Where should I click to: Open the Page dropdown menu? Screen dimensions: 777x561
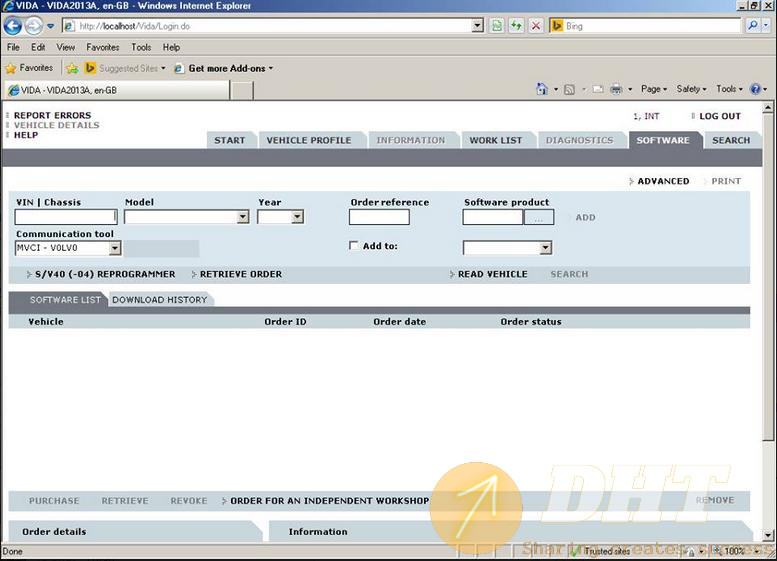click(654, 89)
